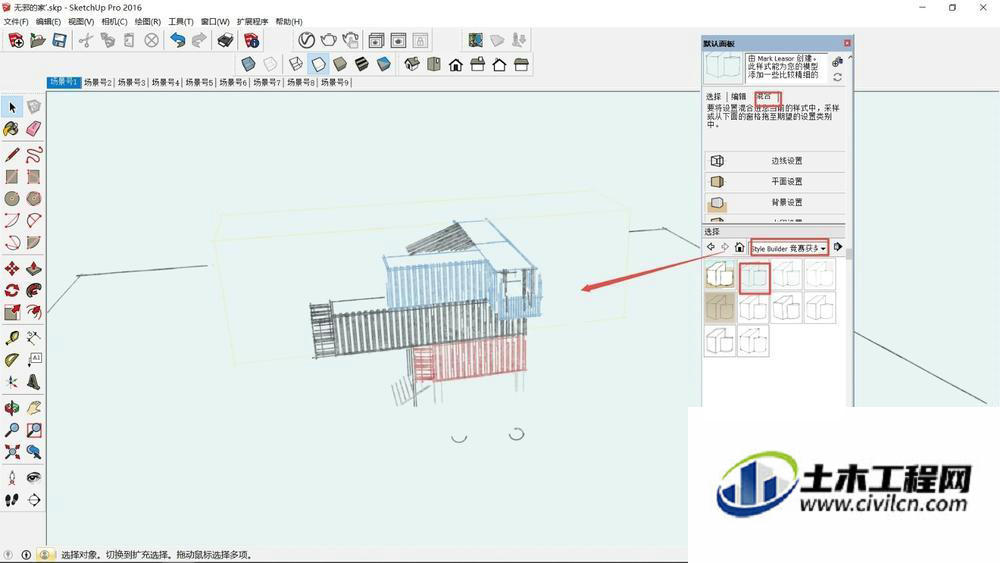1000x563 pixels.
Task: Switch to scene tab 场景号5
Action: pos(199,82)
